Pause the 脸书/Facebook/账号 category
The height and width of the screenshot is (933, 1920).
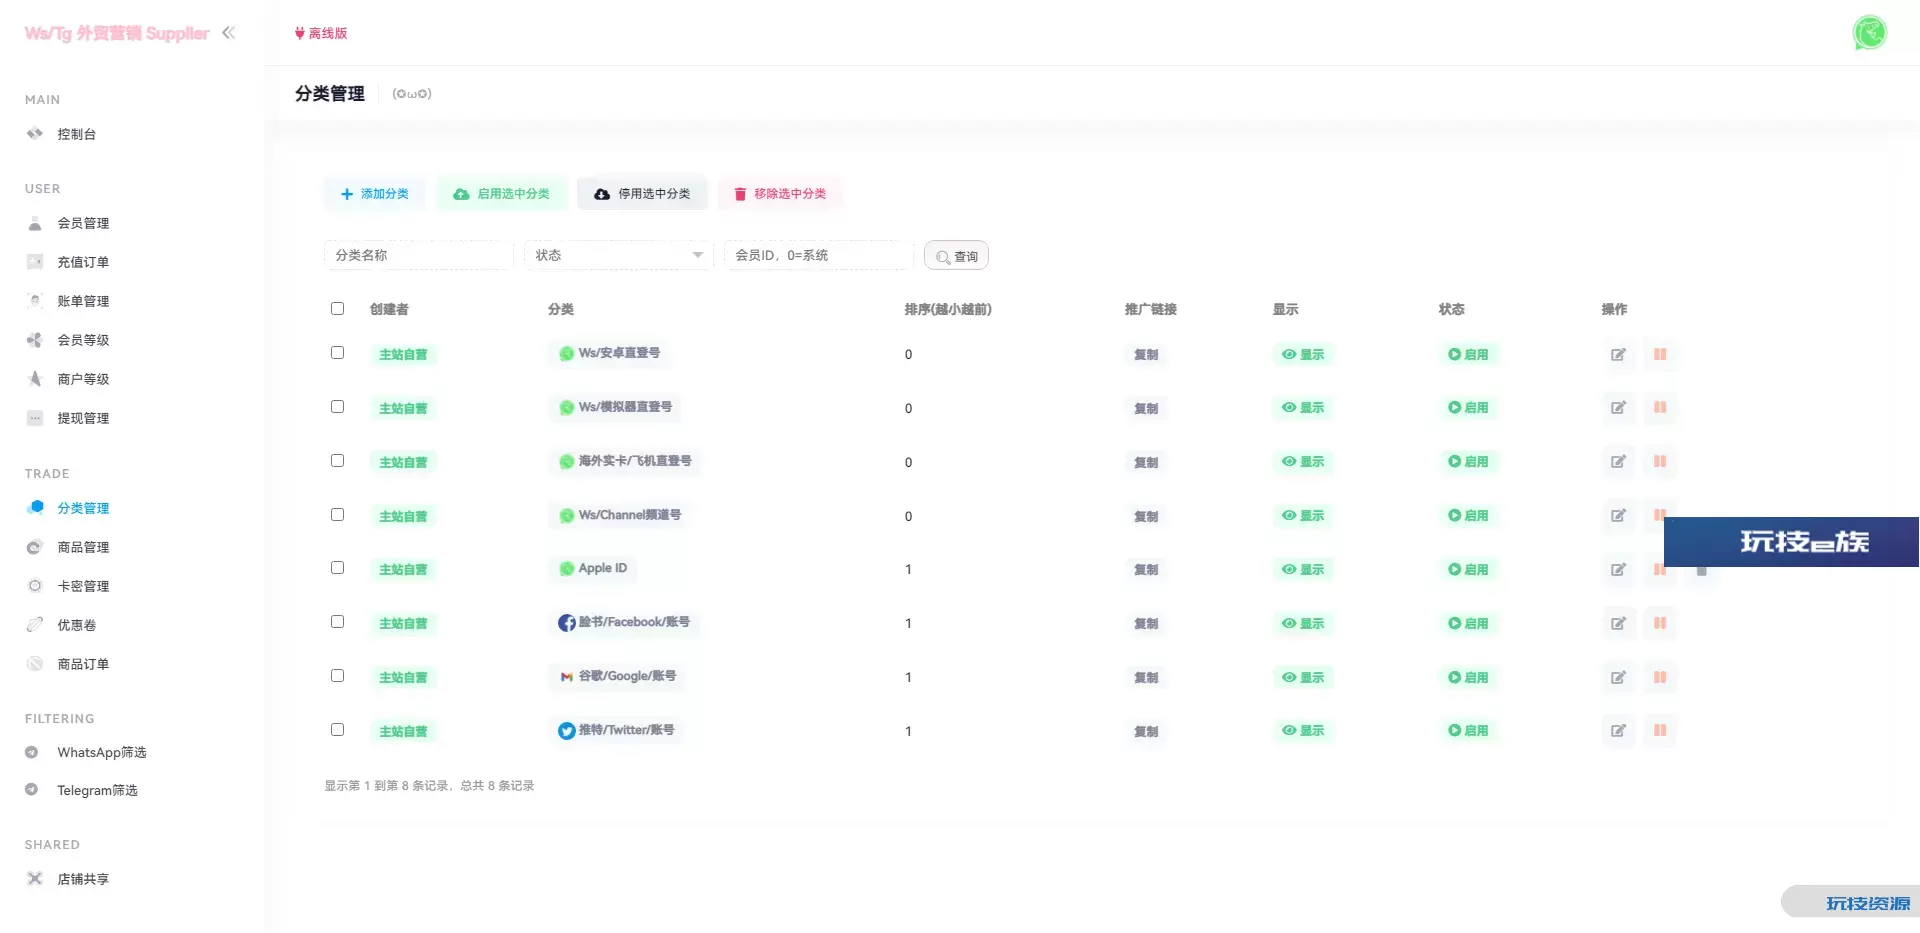[x=1660, y=624]
